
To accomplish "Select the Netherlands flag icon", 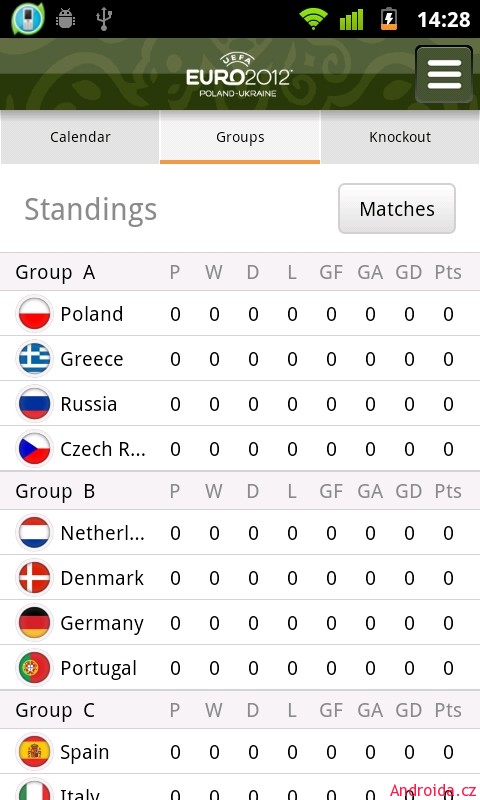I will coord(34,533).
